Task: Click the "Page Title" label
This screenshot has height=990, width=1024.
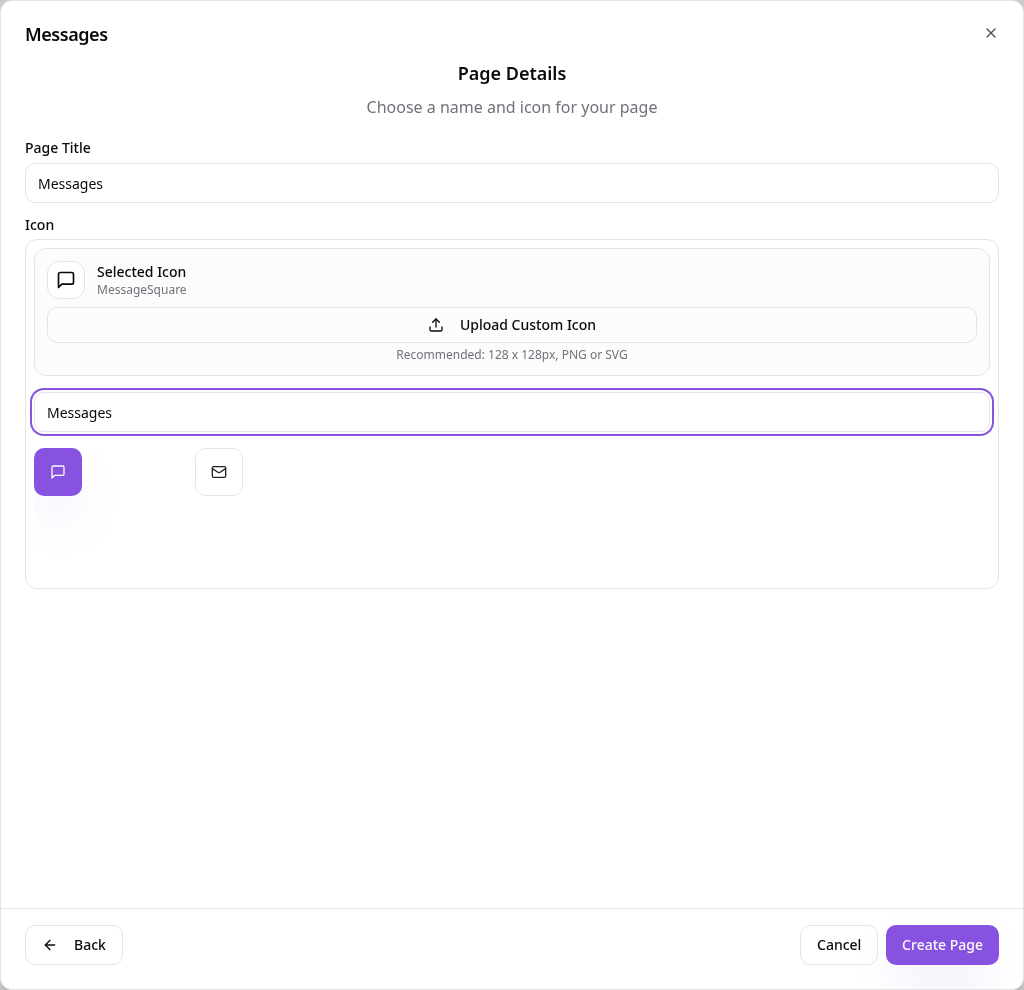Action: point(57,148)
